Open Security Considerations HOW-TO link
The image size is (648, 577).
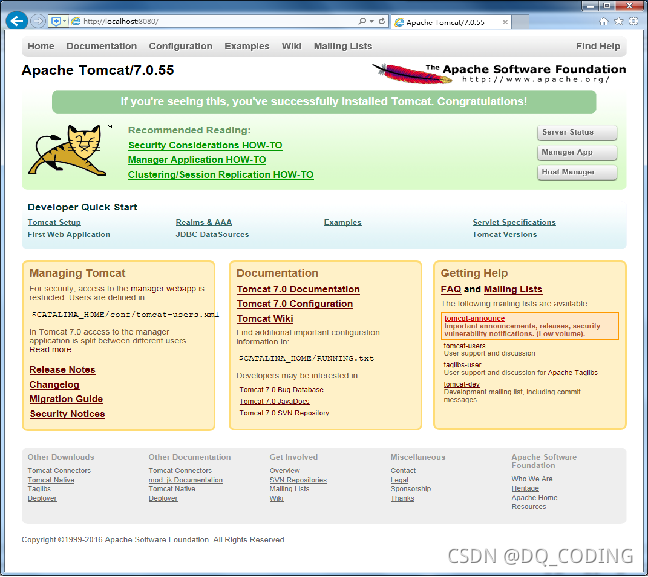pos(205,145)
